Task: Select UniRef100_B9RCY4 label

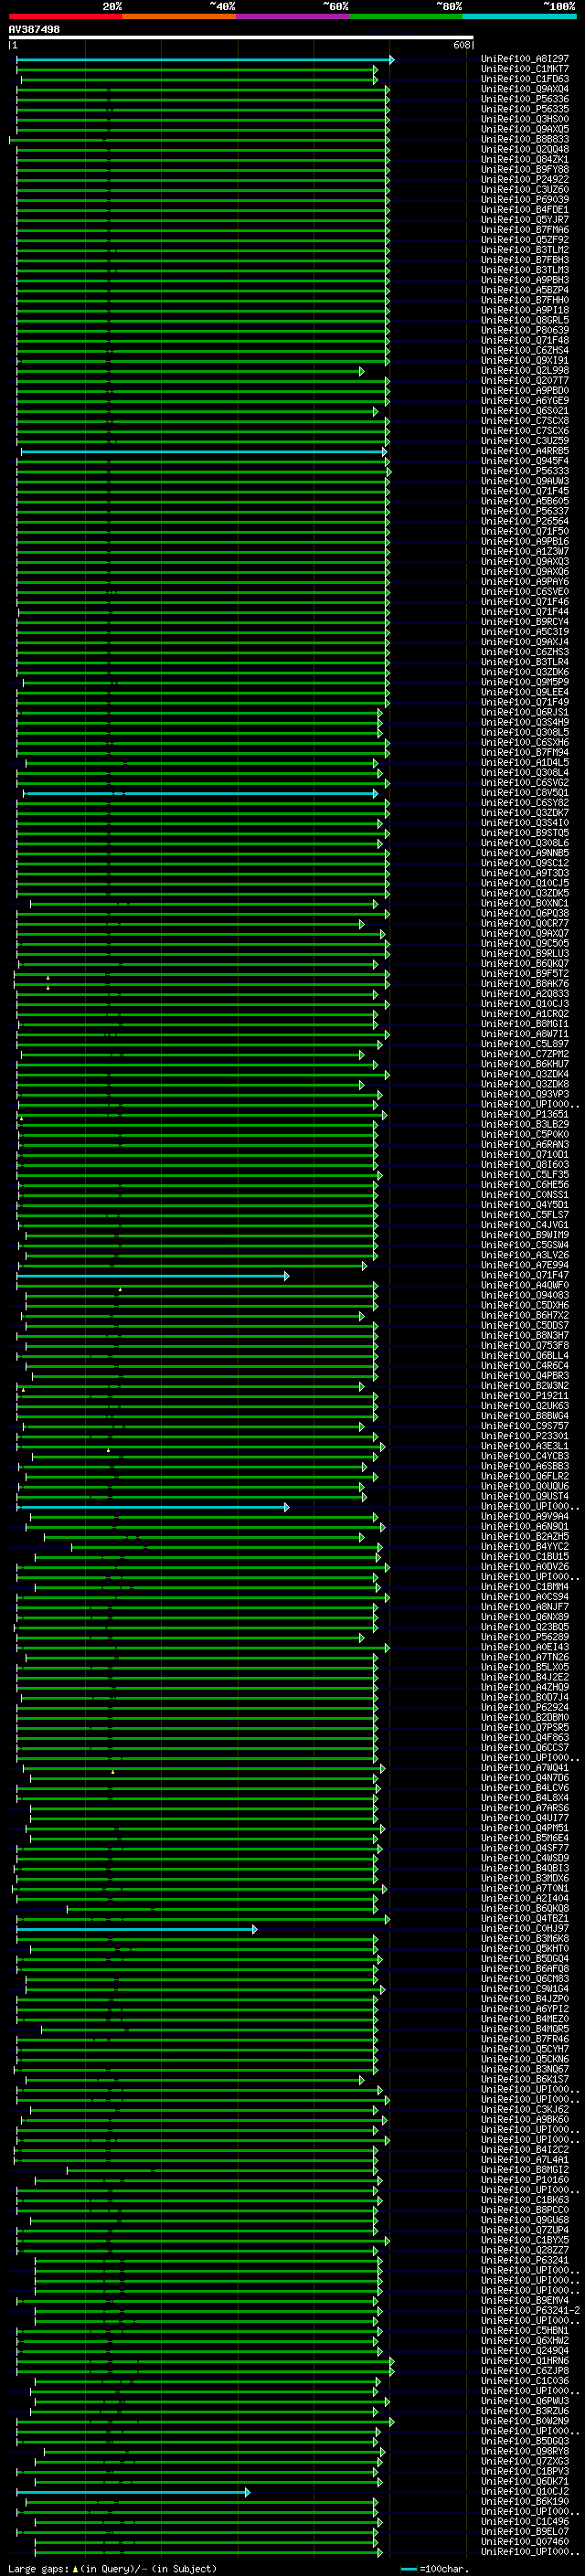Action: pos(525,623)
